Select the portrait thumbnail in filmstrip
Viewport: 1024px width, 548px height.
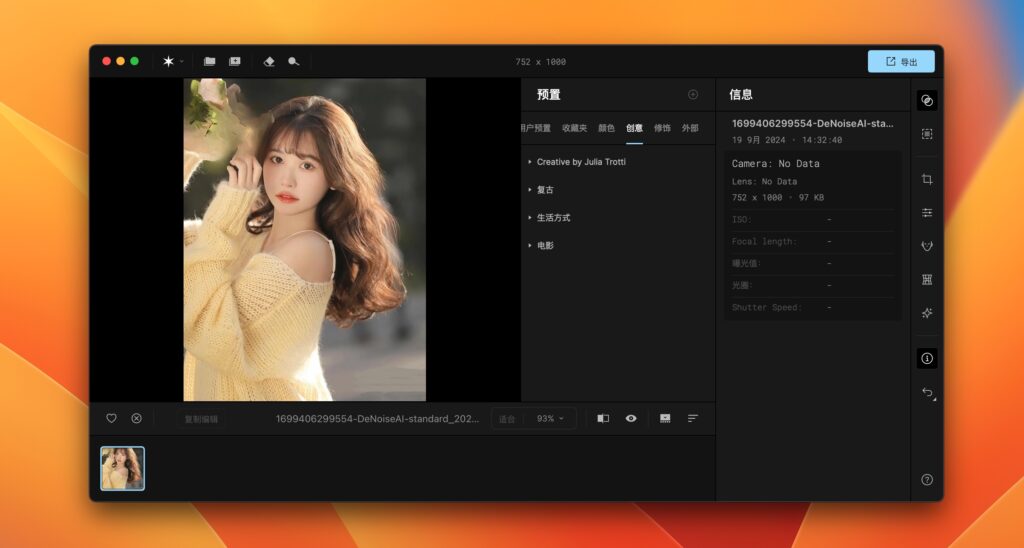[x=122, y=468]
